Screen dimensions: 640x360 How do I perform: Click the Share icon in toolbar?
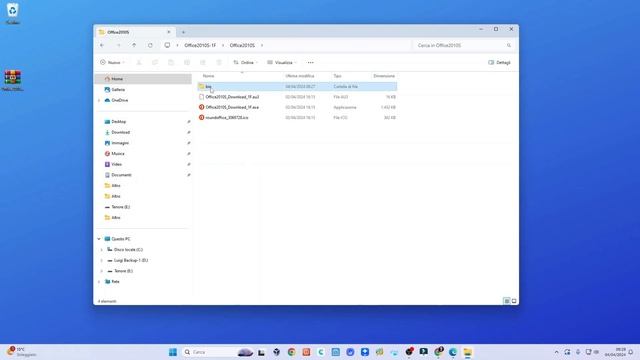[203, 62]
